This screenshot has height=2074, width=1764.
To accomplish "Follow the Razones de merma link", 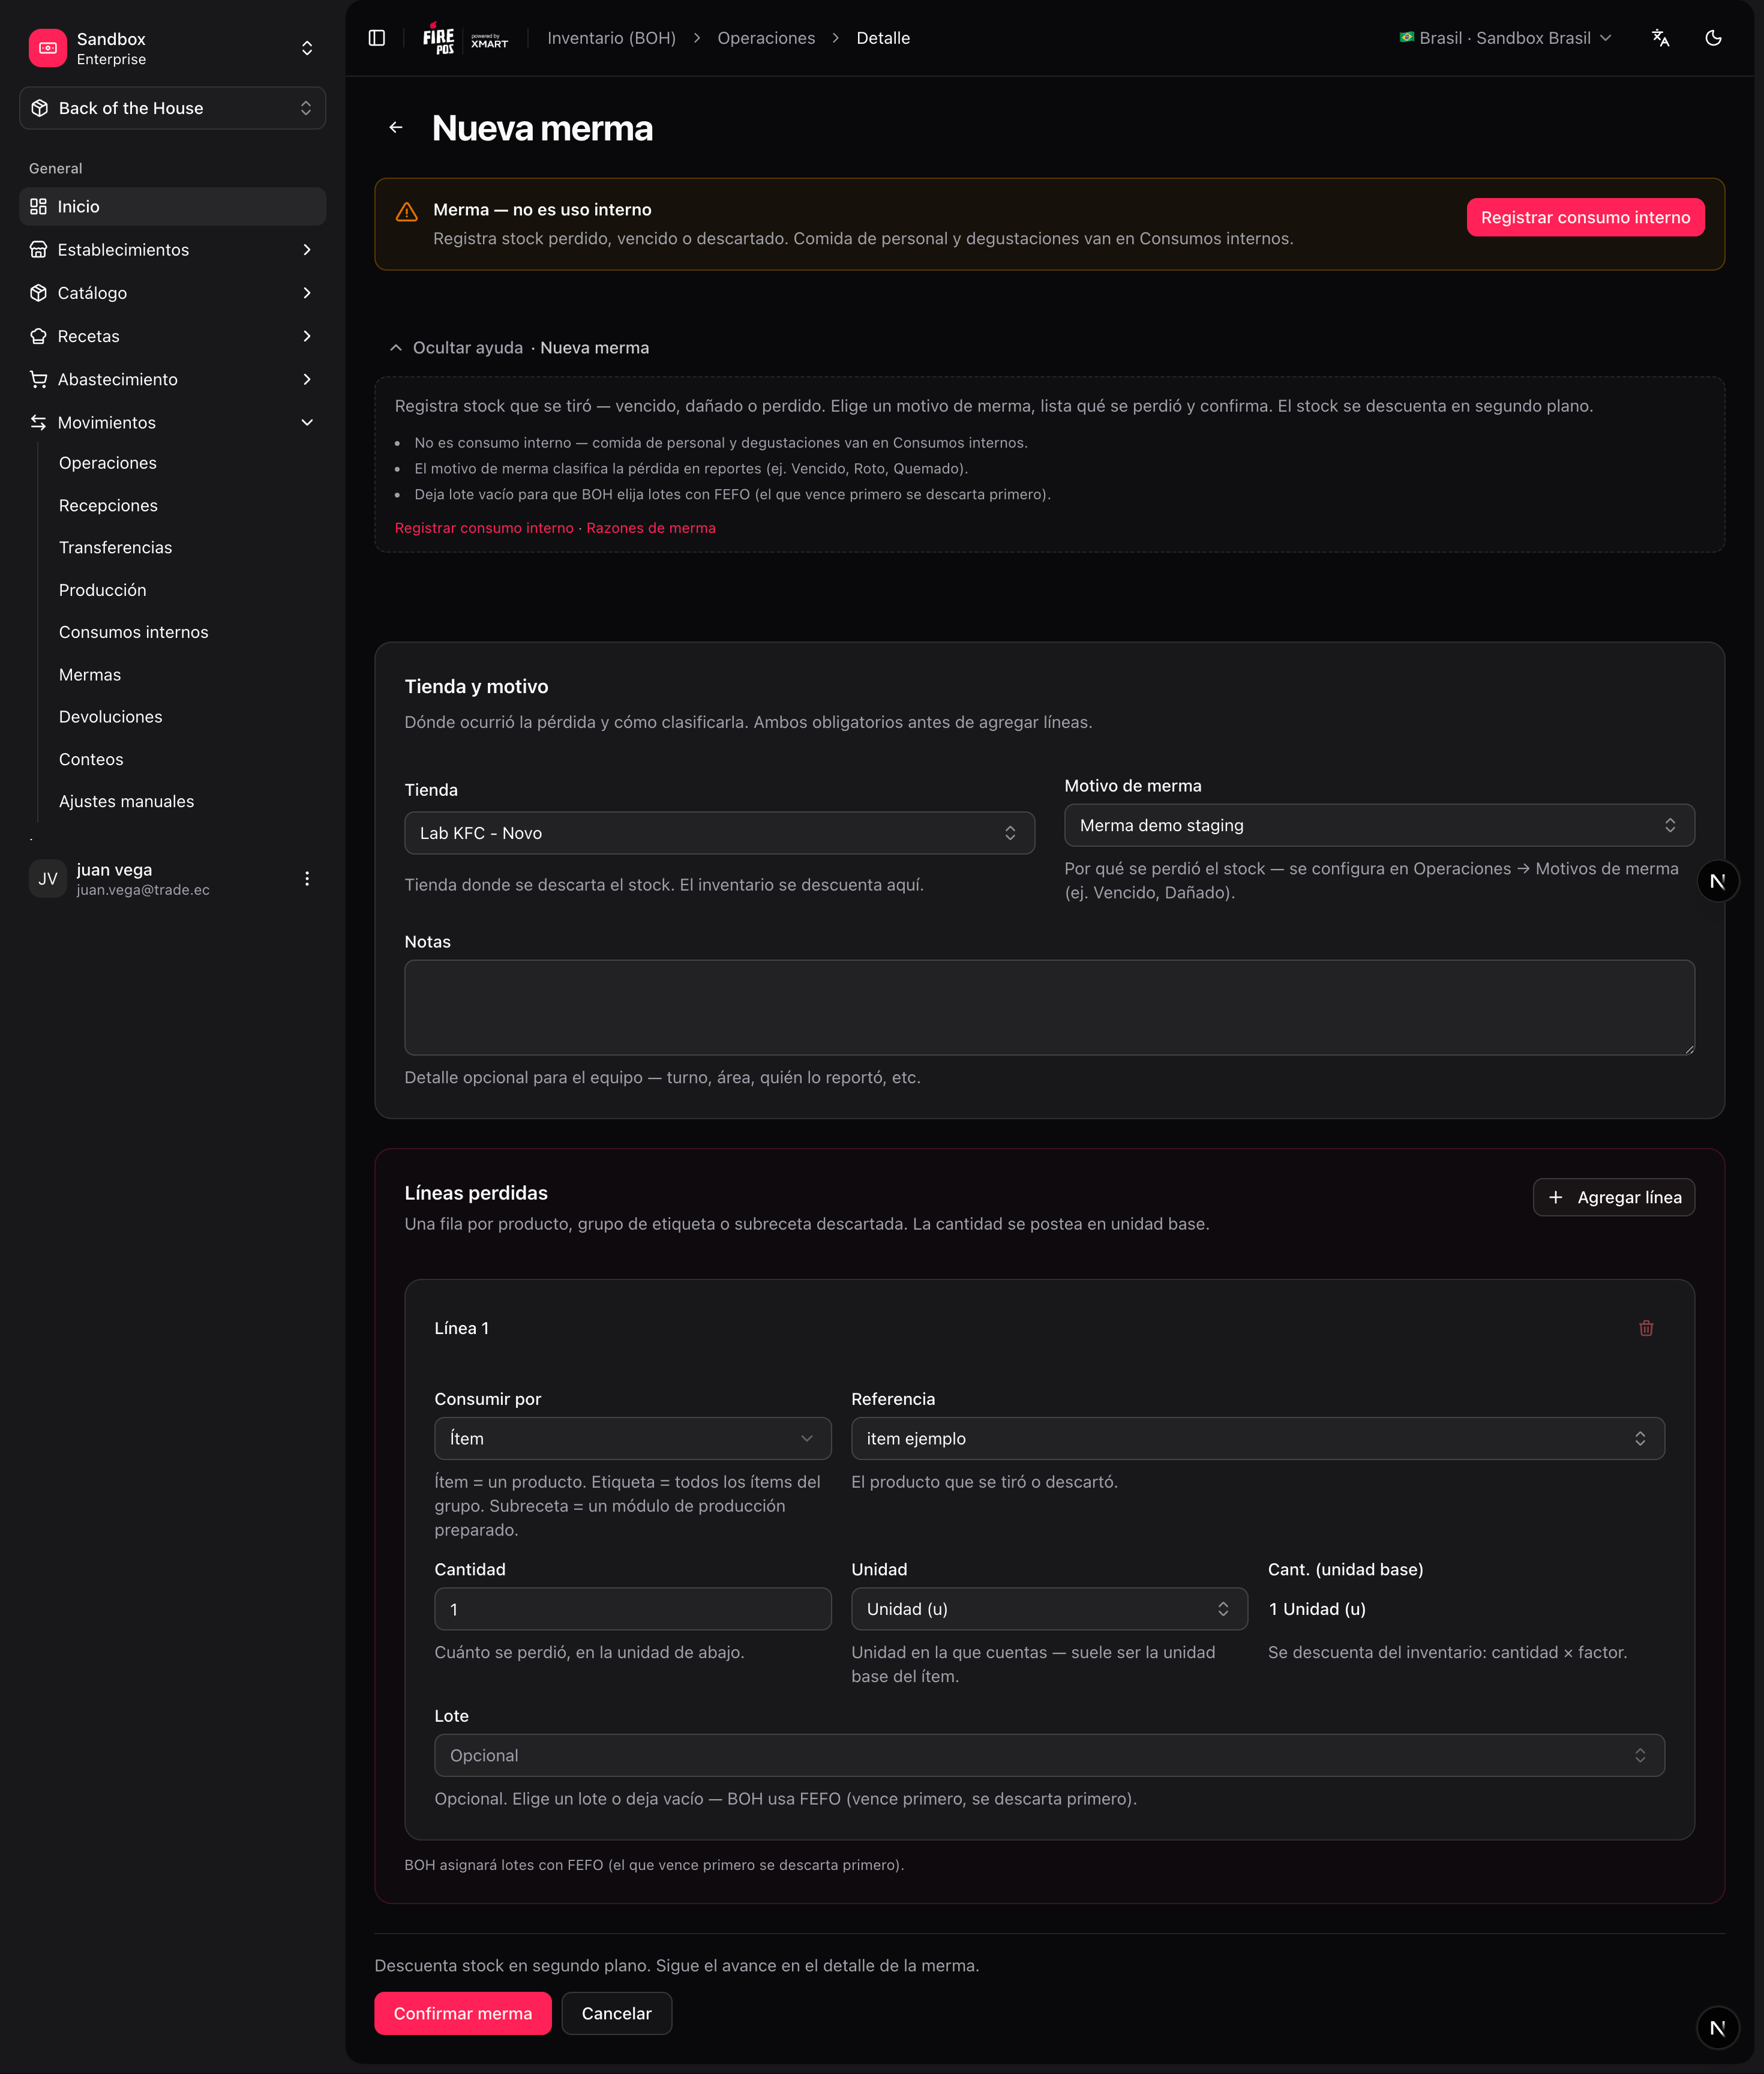I will pyautogui.click(x=651, y=528).
